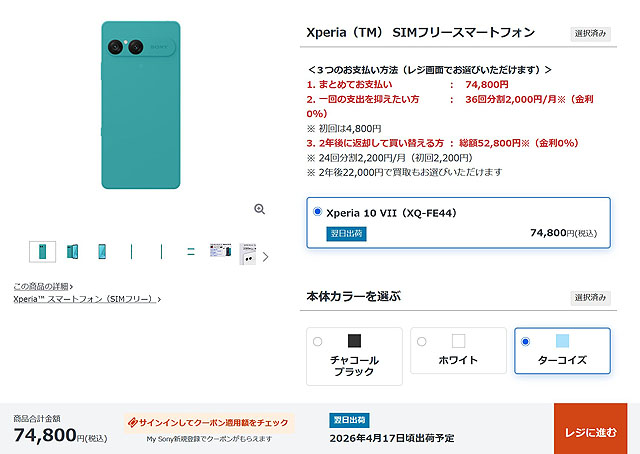Click the charcoal black color swatch

pos(354,341)
